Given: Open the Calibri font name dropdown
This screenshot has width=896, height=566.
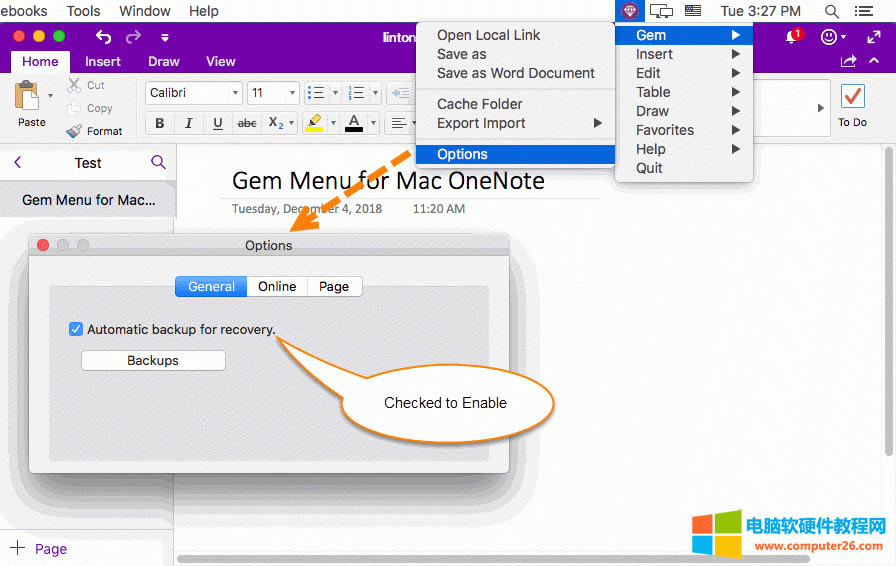Looking at the screenshot, I should 236,93.
